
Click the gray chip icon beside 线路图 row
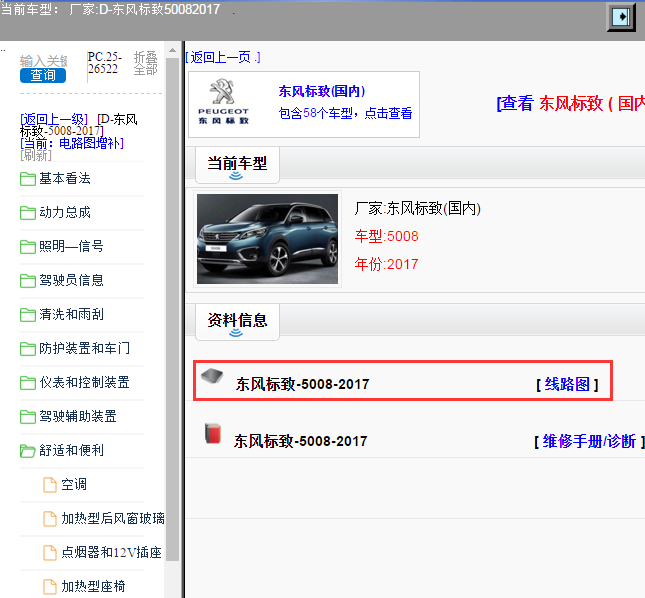point(212,376)
